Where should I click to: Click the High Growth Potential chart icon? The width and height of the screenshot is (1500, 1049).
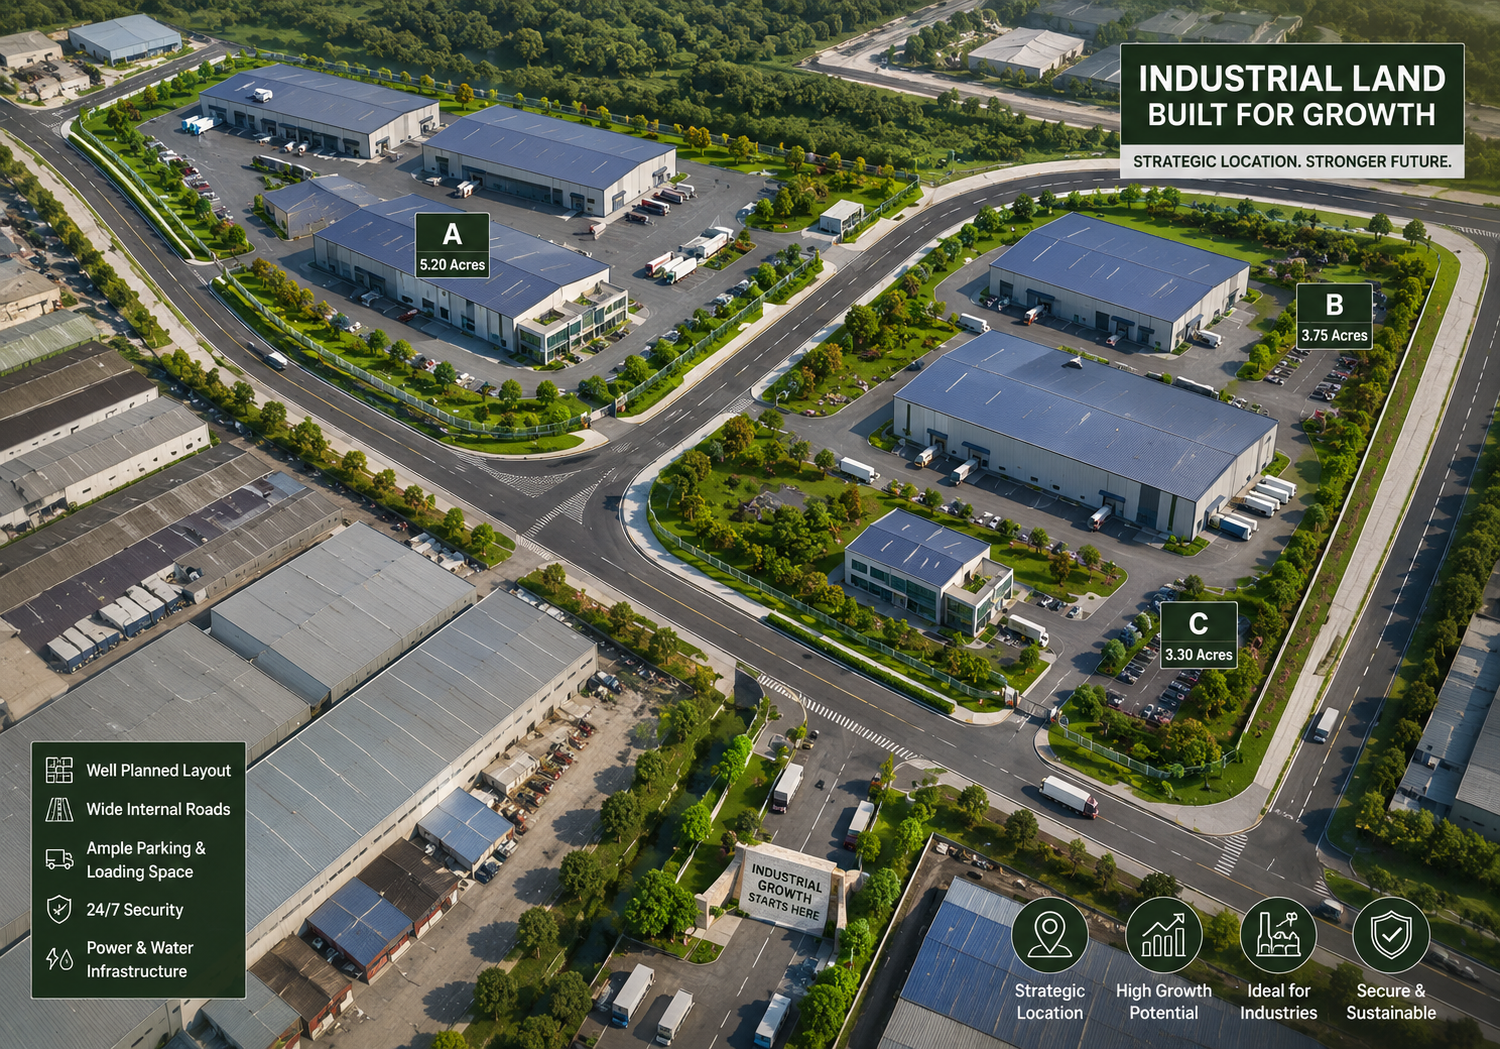(x=1163, y=935)
